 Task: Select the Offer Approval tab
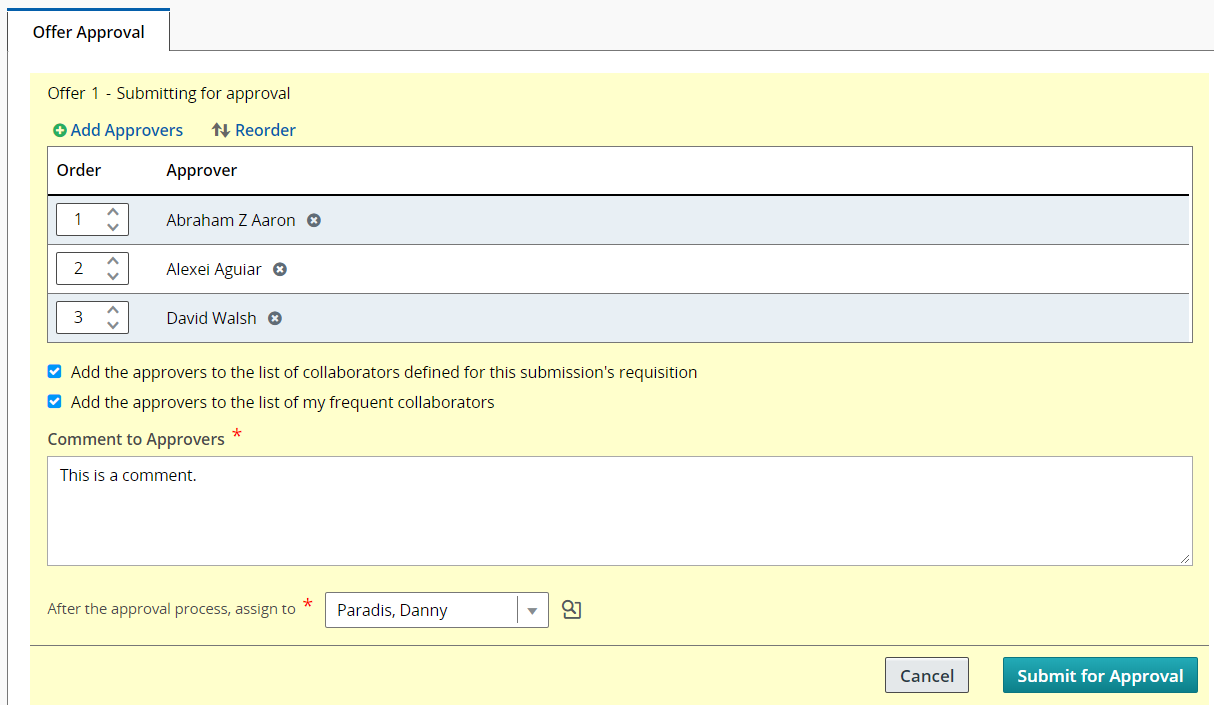[89, 32]
